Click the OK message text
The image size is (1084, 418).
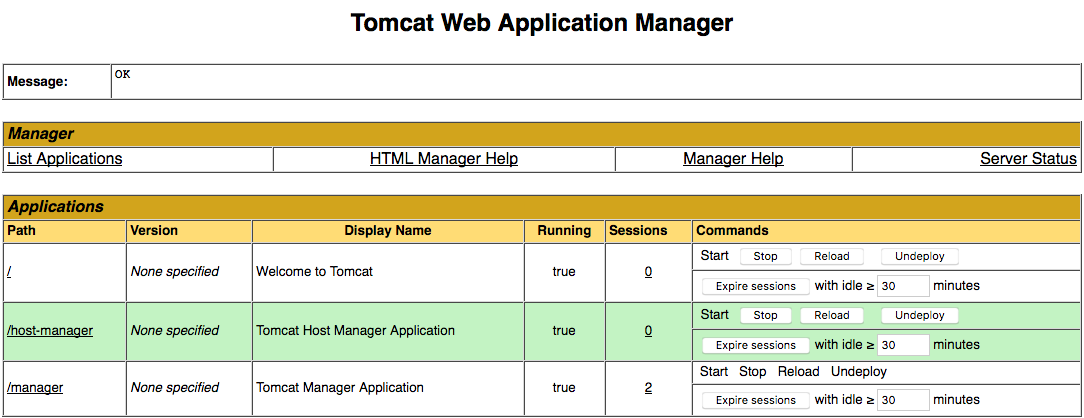(122, 74)
